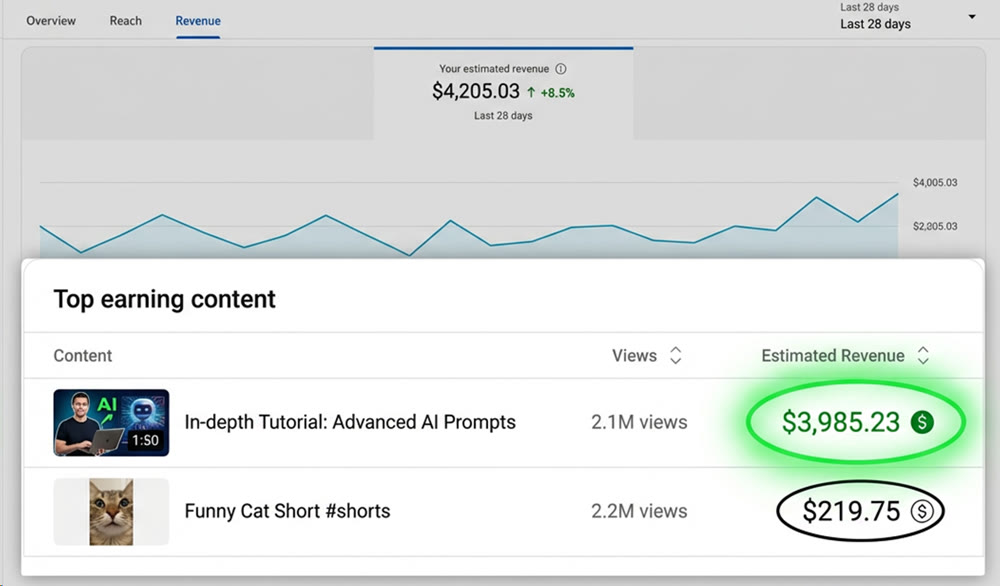Open "Funny Cat Short #shorts" video
1000x586 pixels.
286,511
